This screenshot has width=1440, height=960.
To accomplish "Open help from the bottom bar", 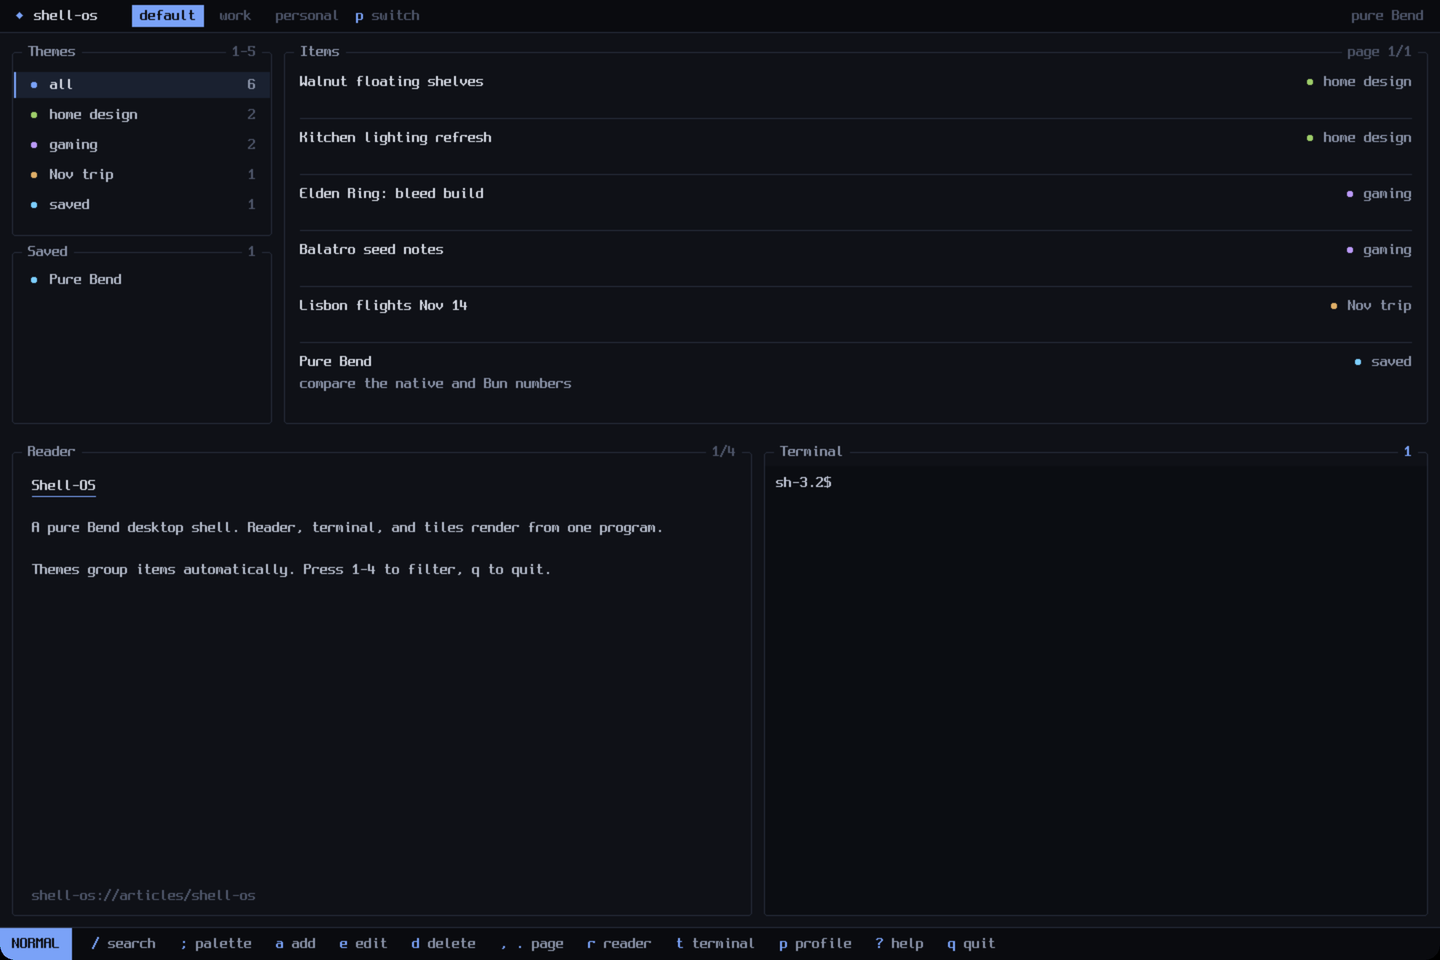I will pyautogui.click(x=899, y=944).
